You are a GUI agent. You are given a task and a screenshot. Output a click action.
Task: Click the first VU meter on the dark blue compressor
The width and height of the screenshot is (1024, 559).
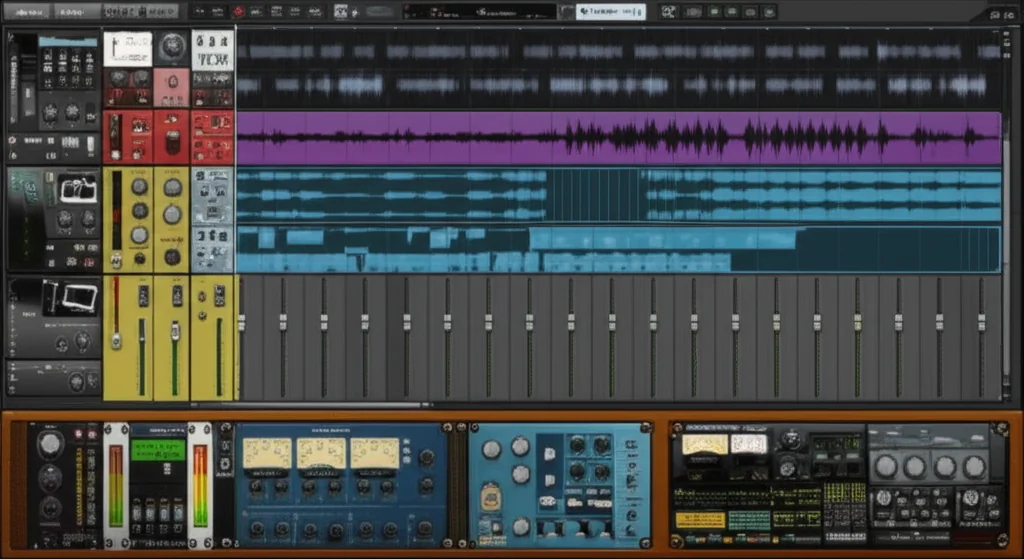tap(268, 453)
